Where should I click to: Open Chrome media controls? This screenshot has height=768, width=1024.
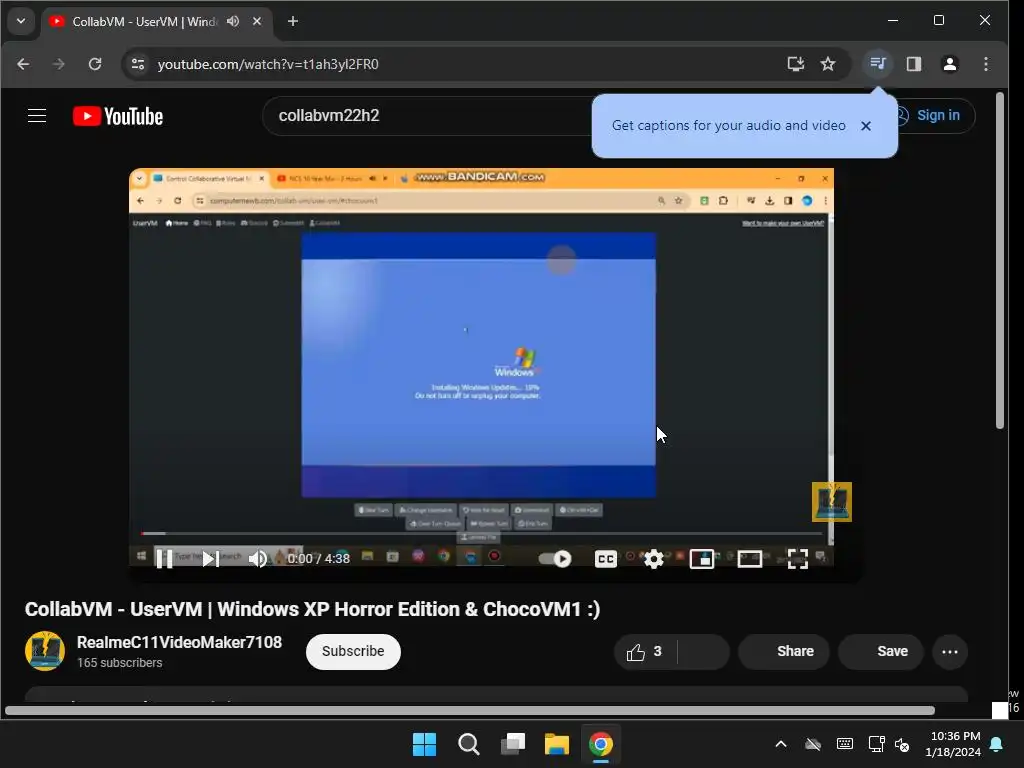(x=878, y=64)
